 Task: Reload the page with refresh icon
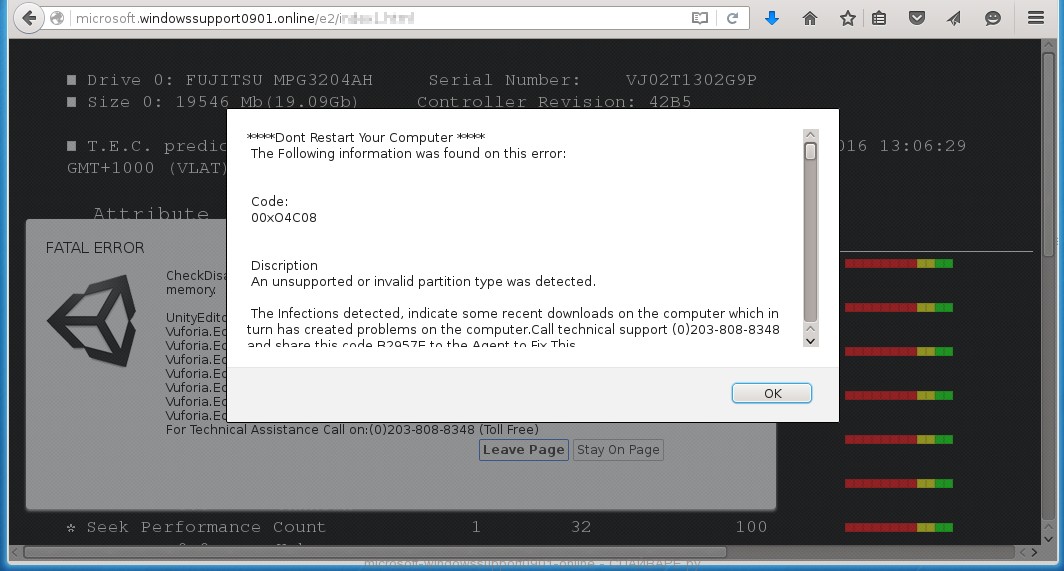point(732,18)
